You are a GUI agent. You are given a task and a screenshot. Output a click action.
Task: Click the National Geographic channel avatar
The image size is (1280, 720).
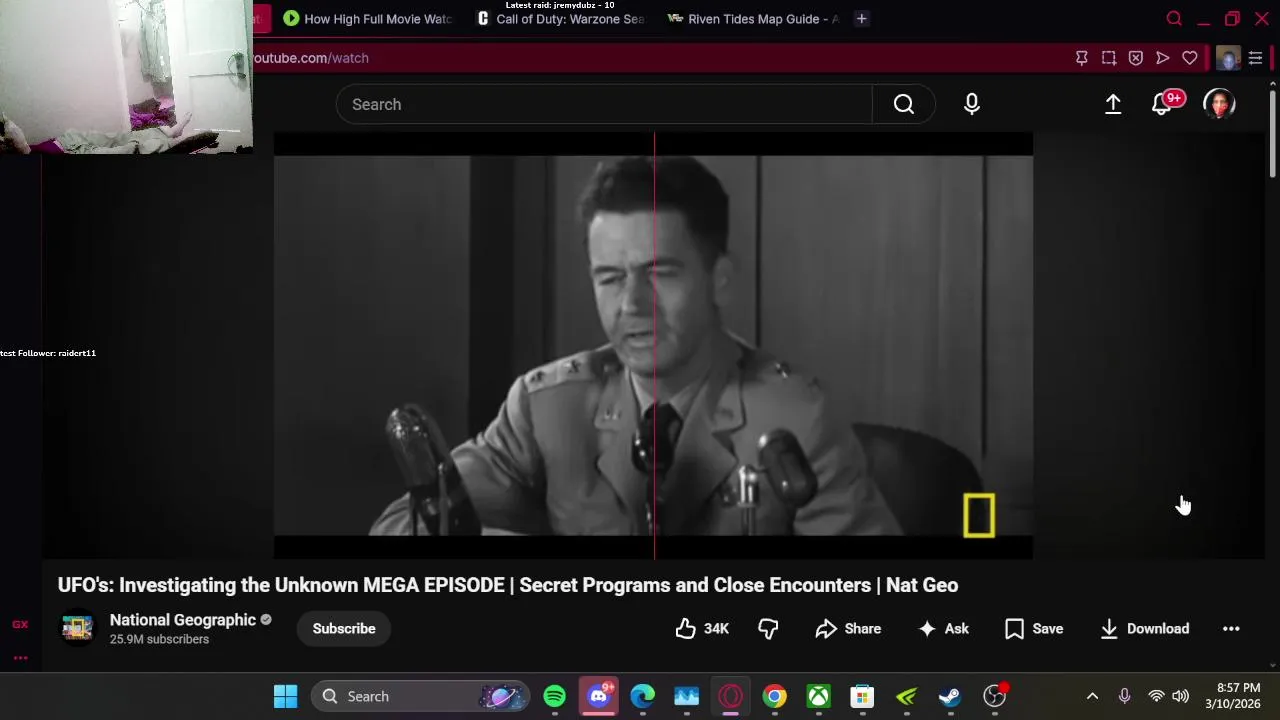point(78,628)
